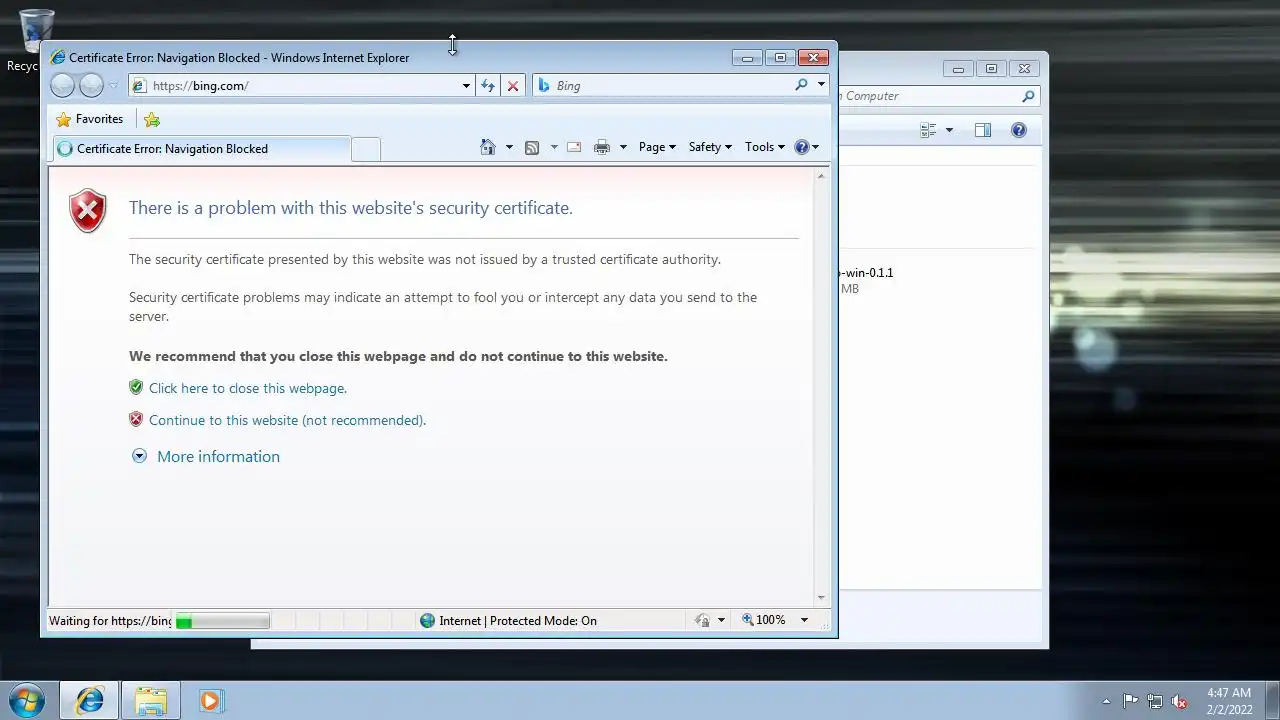This screenshot has width=1280, height=720.
Task: Open the Help question mark menu
Action: click(x=807, y=147)
